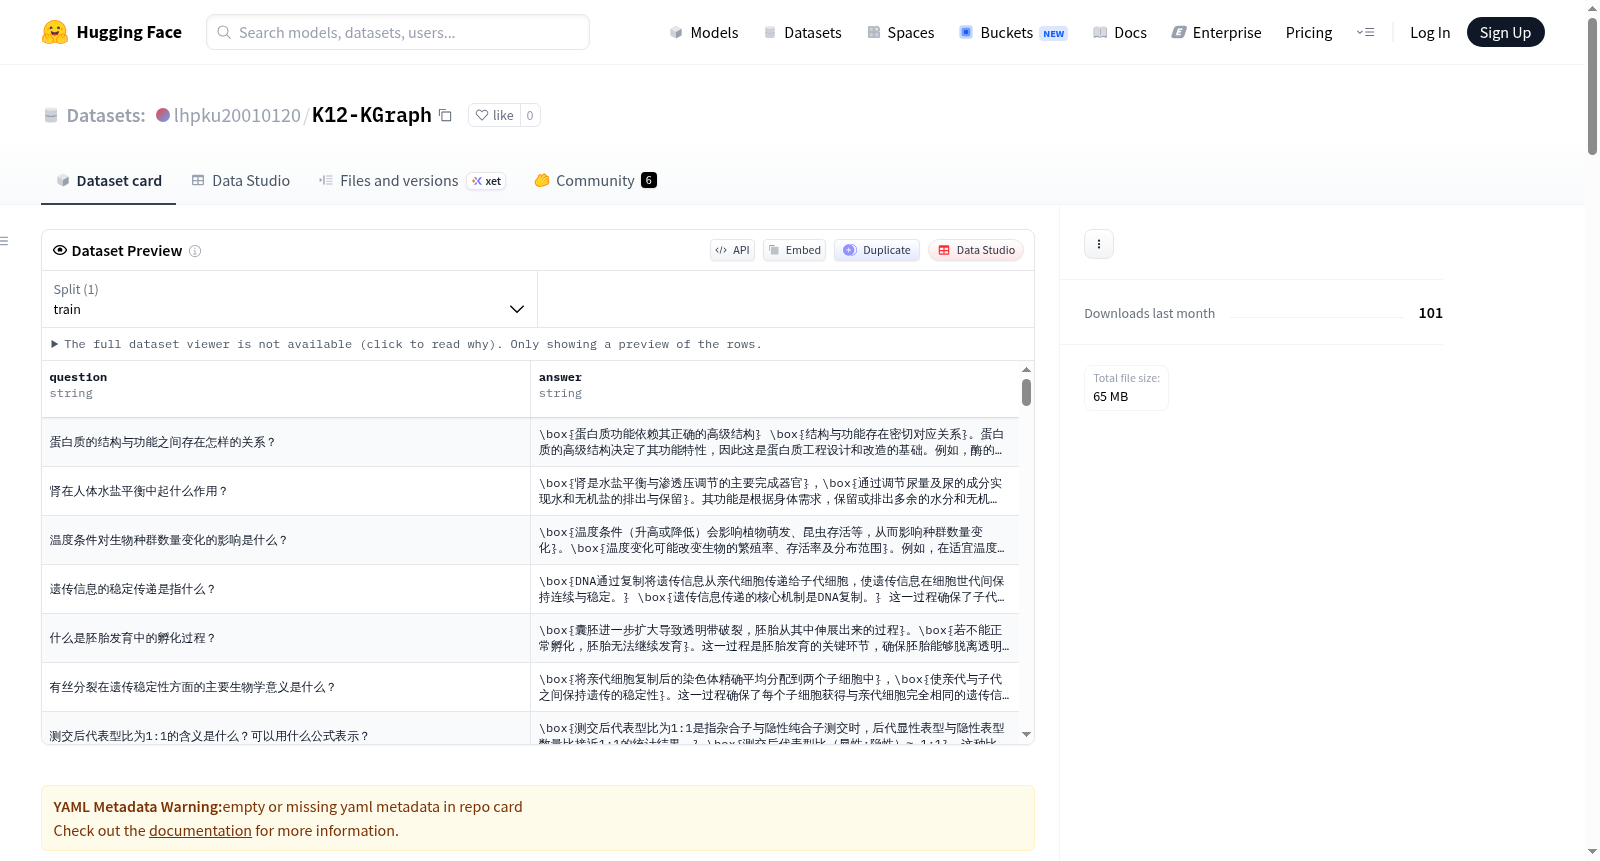The image size is (1600, 861).
Task: Click the preview table scroll up arrow
Action: 1026,369
